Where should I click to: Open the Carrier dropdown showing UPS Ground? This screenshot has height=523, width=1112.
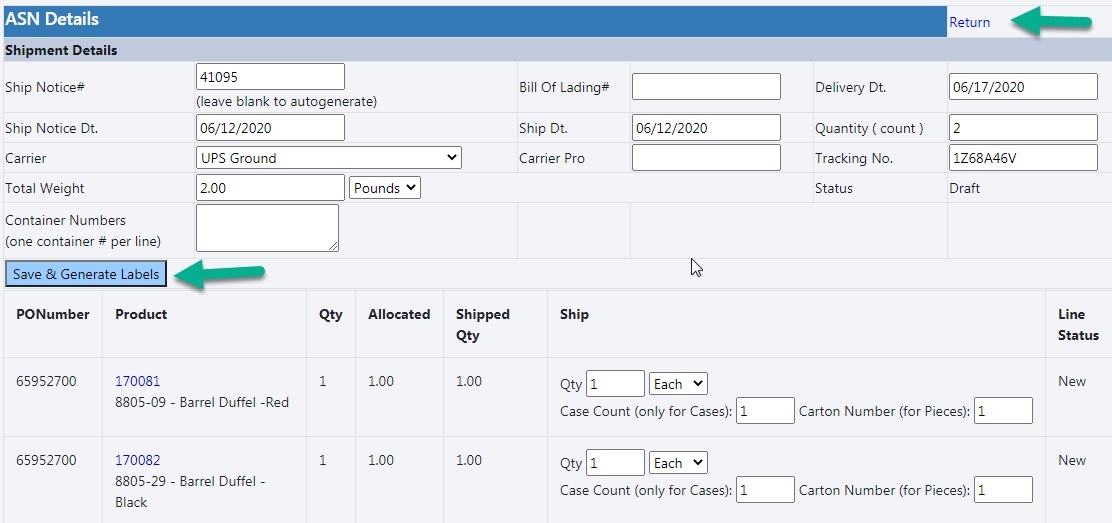click(329, 158)
